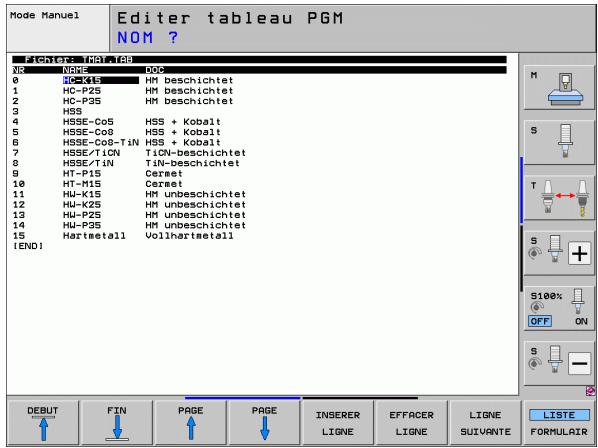Click HM unbeschichtet in row 14

coord(196,225)
